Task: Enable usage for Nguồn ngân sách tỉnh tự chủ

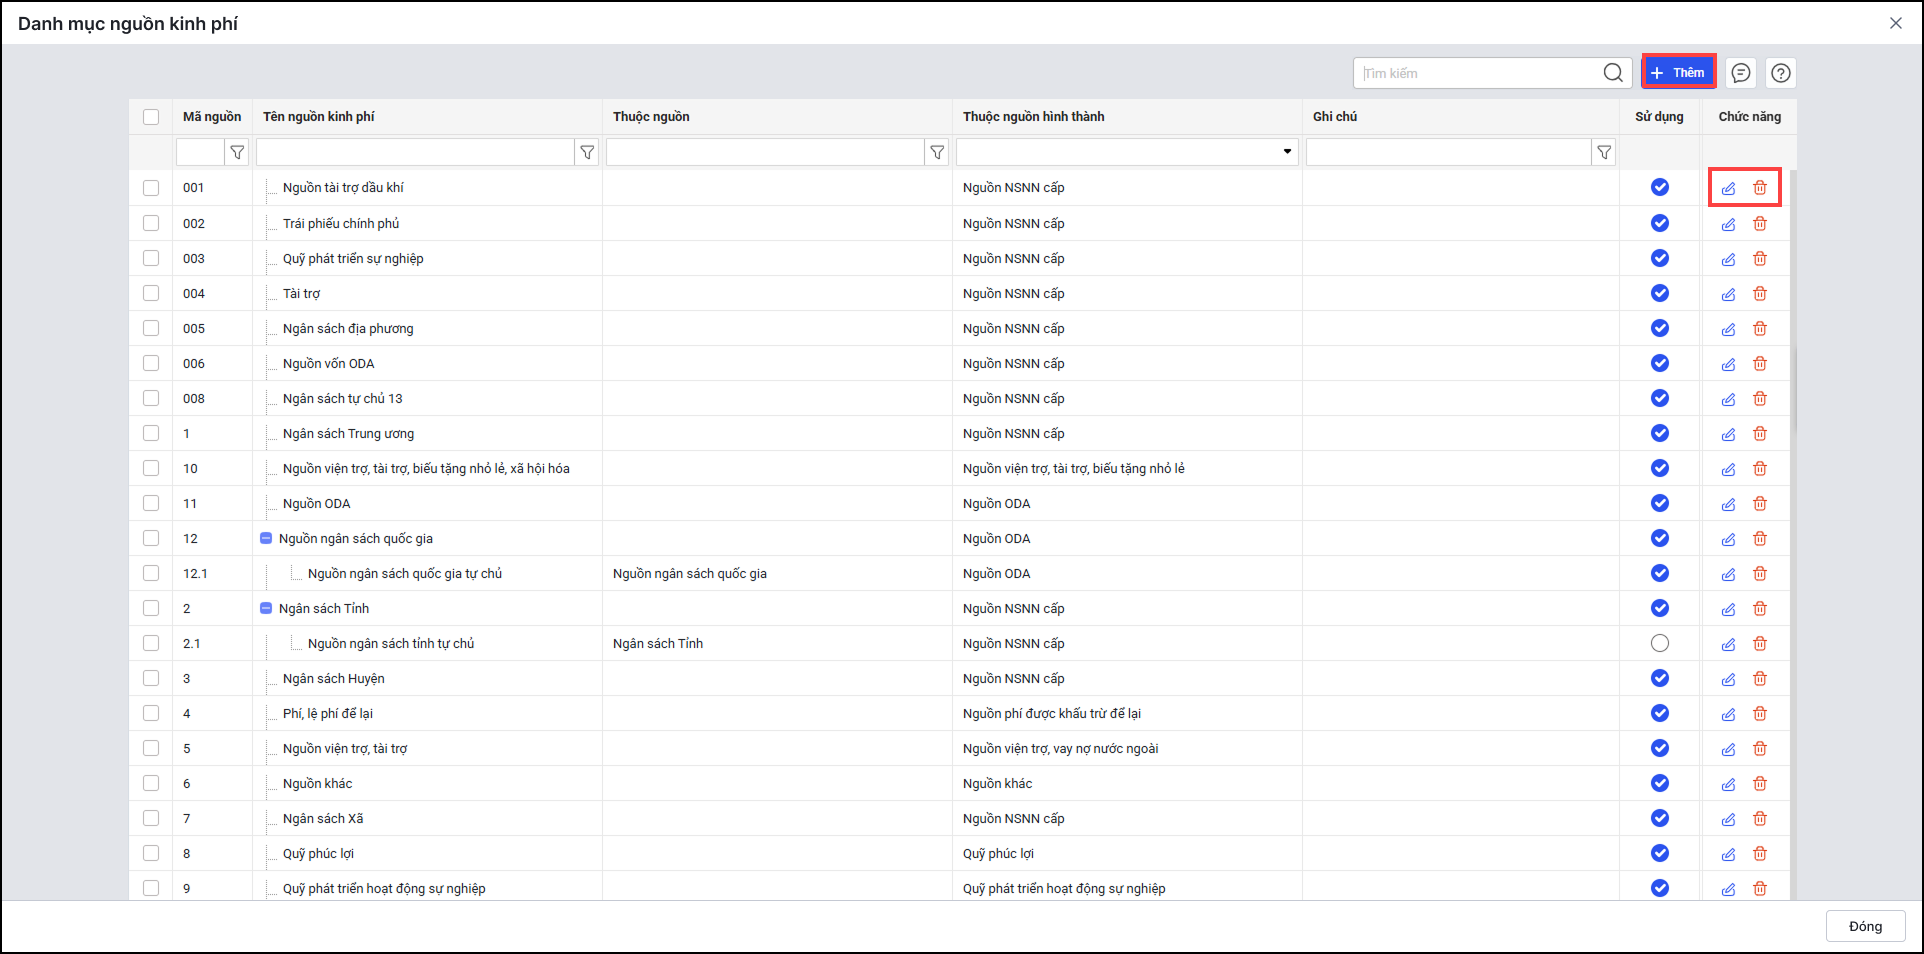Action: (x=1660, y=643)
